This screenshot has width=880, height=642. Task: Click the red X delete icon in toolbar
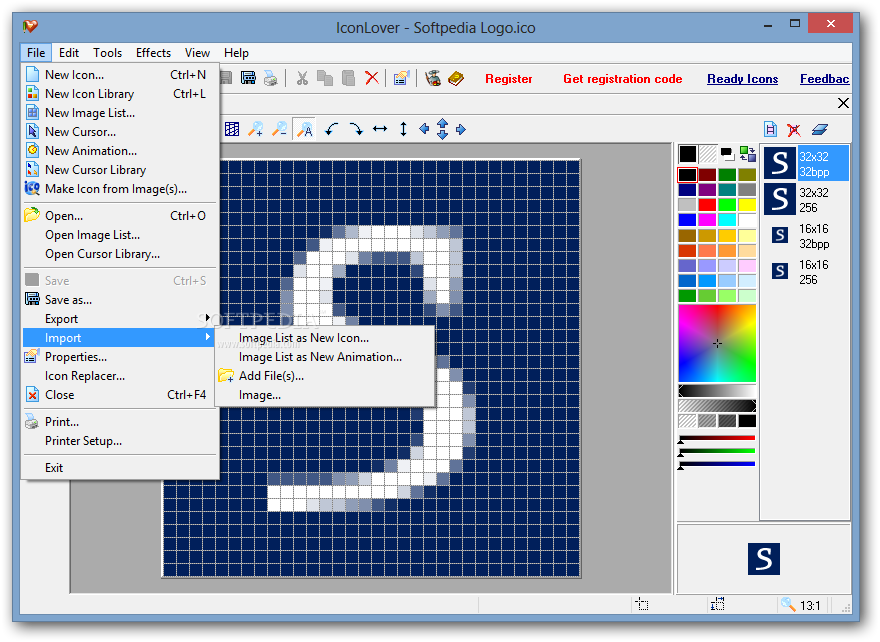pyautogui.click(x=372, y=78)
